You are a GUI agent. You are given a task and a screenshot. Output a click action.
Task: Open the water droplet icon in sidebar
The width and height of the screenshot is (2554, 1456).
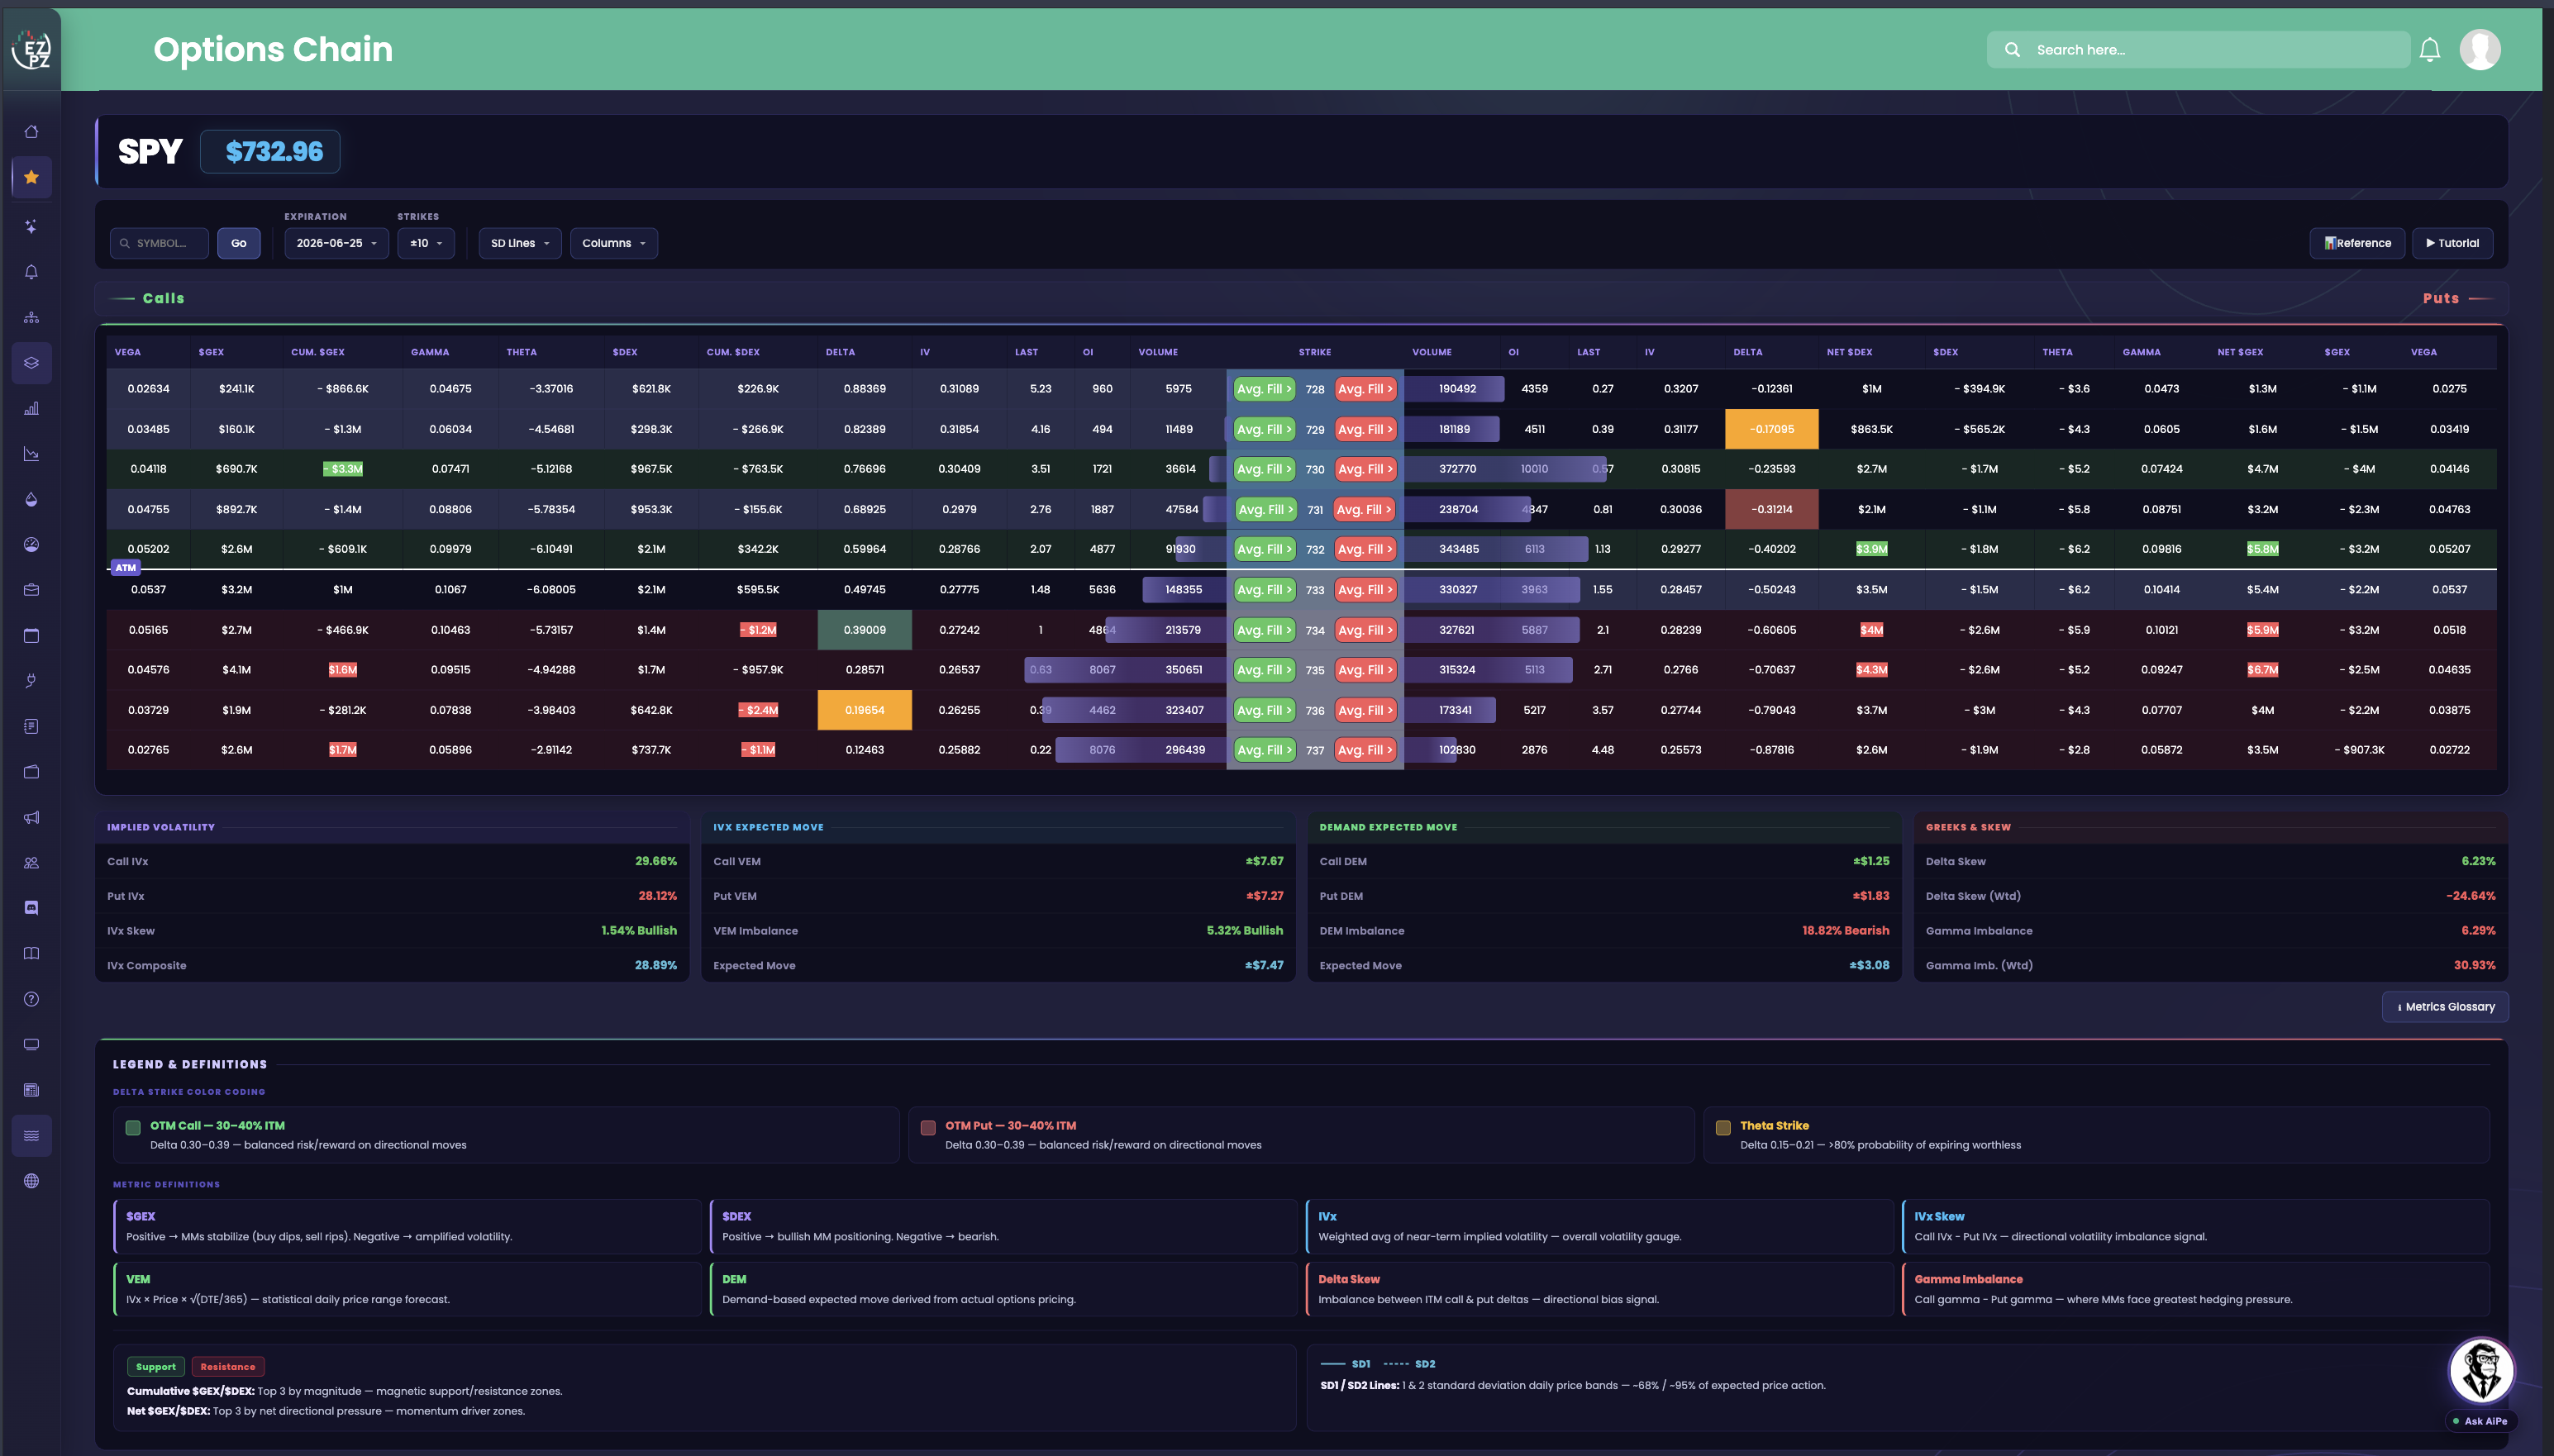click(31, 499)
